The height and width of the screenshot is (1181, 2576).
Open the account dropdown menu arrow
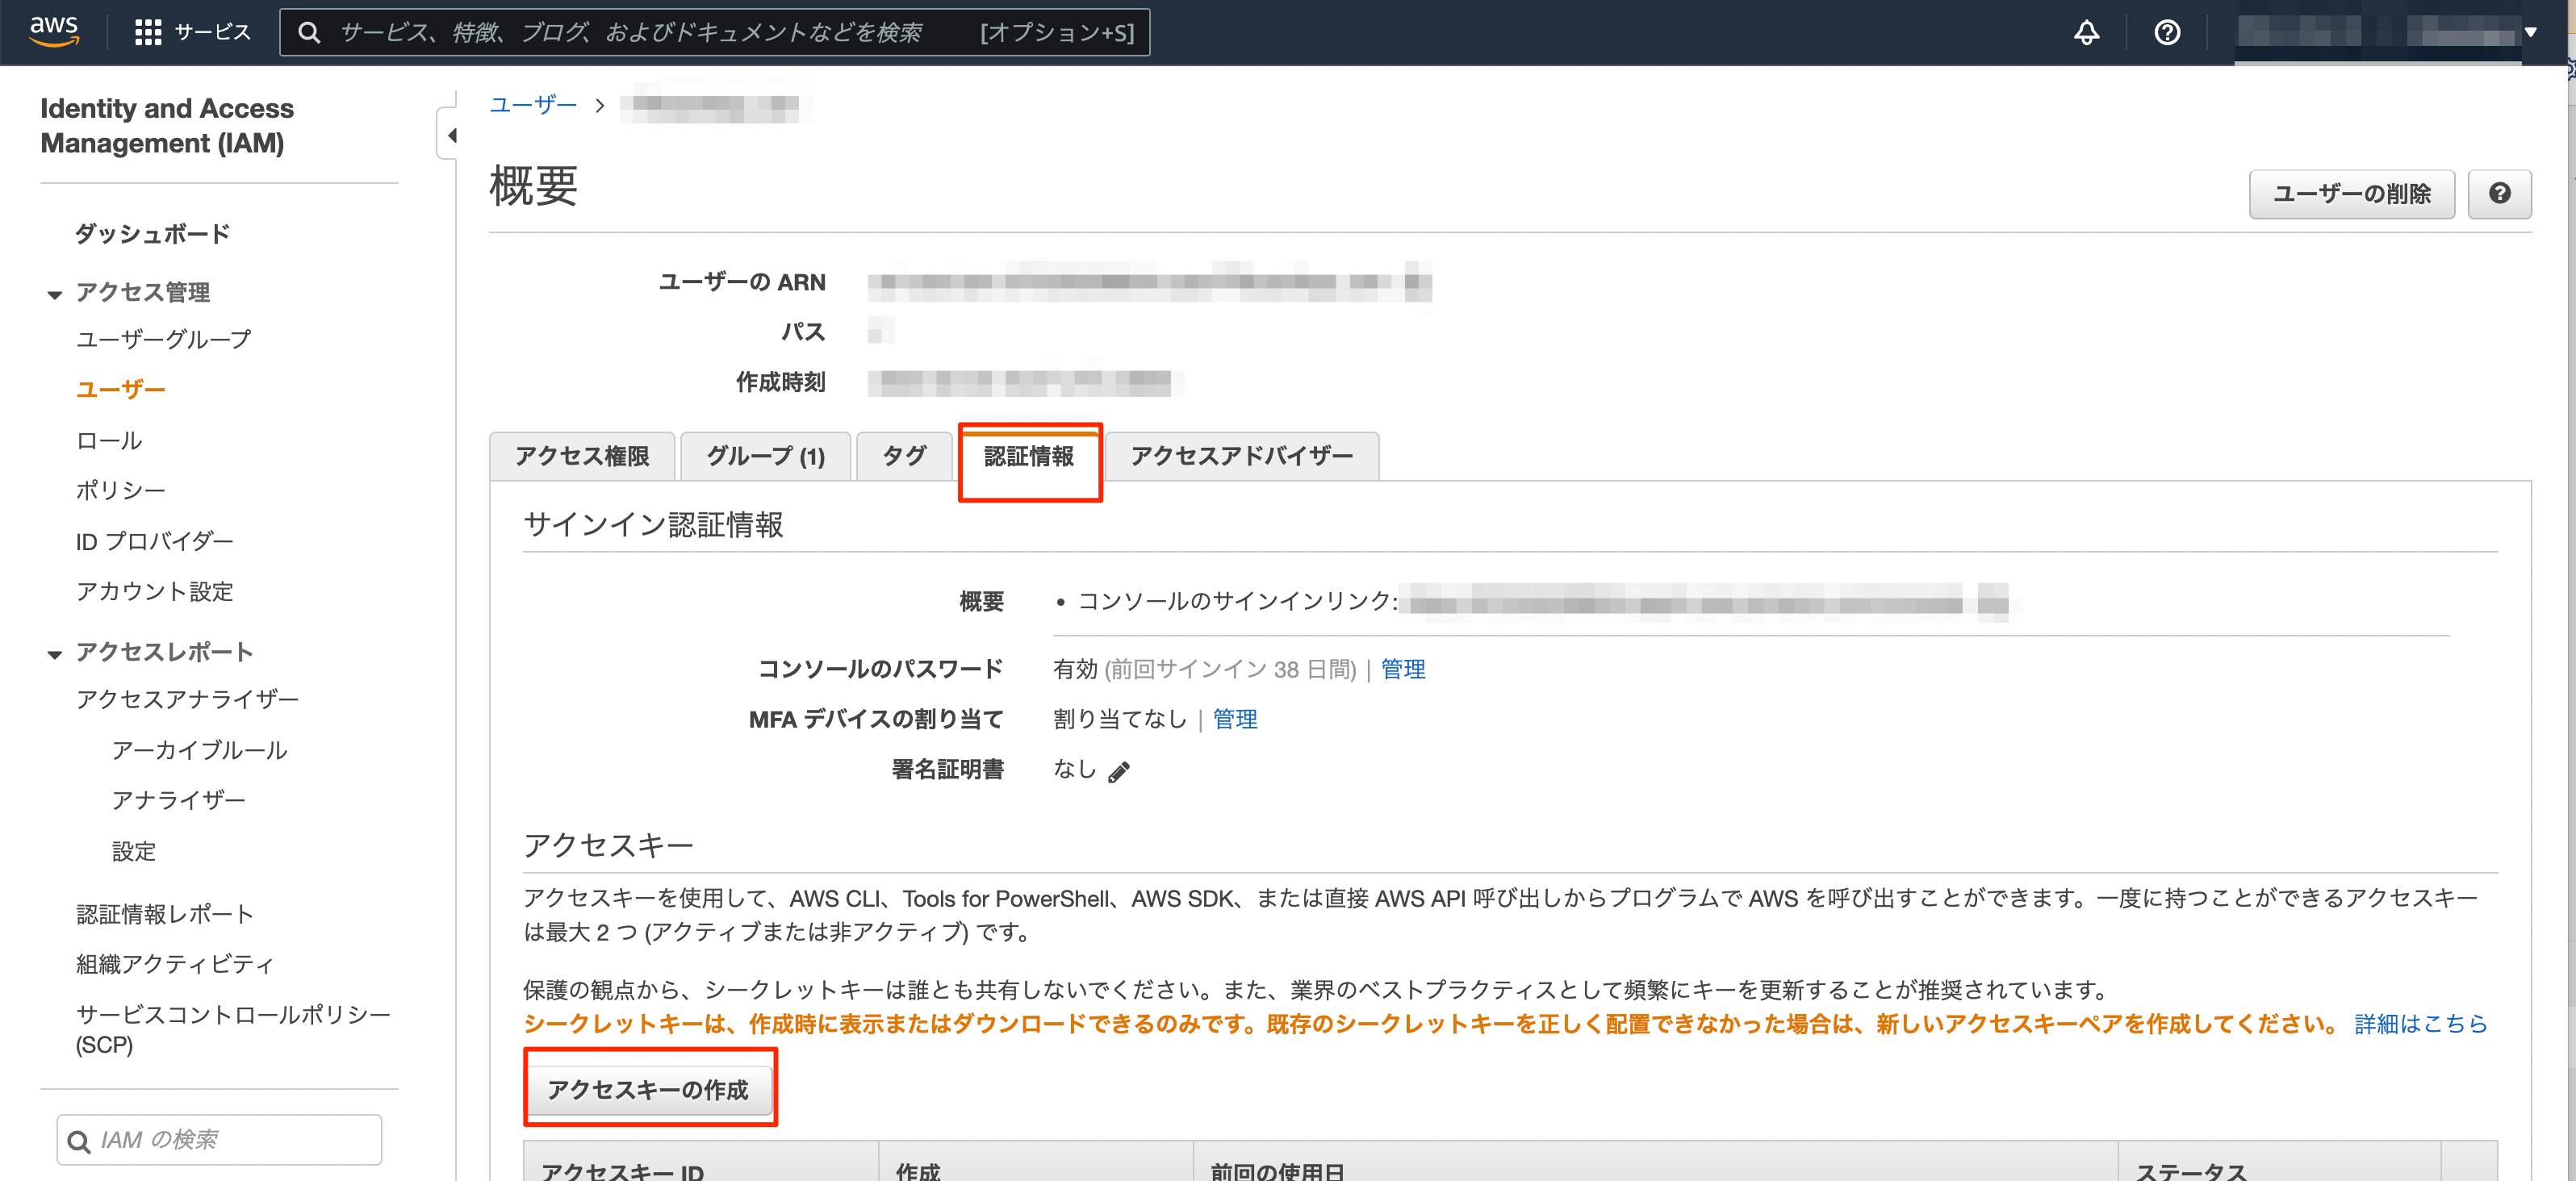point(2531,32)
